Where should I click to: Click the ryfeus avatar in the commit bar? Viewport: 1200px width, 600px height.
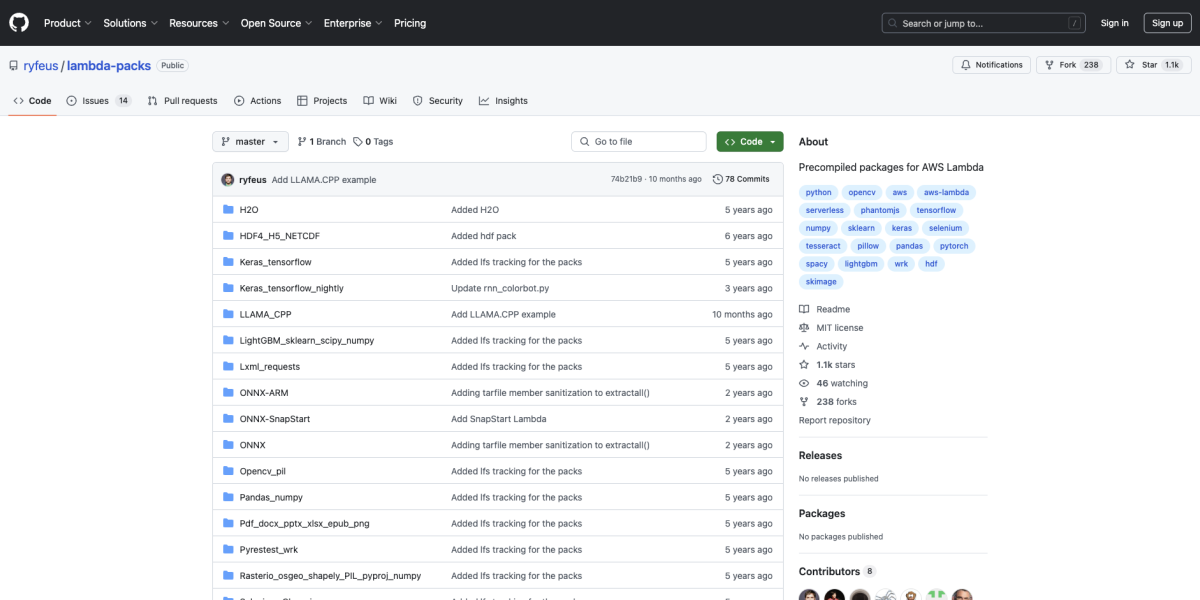point(228,178)
